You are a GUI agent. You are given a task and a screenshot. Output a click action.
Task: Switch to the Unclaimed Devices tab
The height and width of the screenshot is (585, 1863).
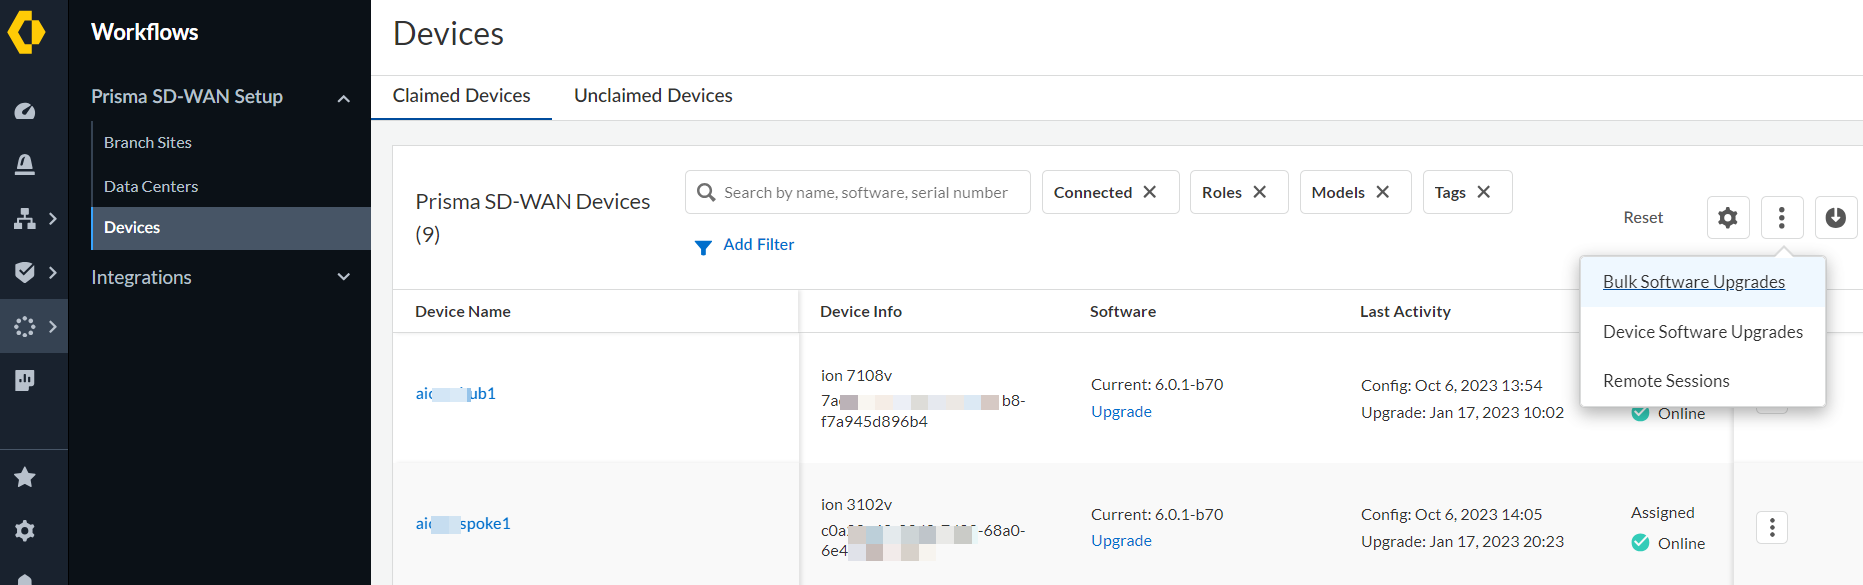coord(653,96)
